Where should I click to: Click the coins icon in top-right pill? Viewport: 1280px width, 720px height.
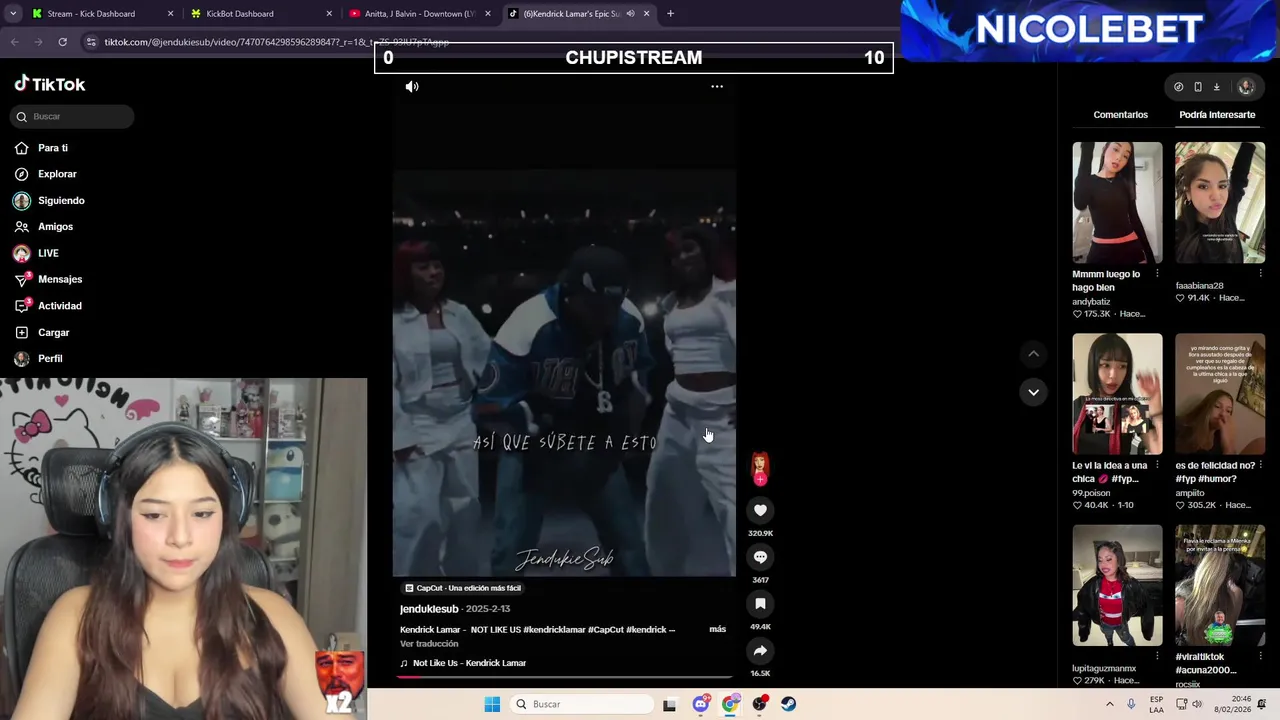click(x=1178, y=87)
